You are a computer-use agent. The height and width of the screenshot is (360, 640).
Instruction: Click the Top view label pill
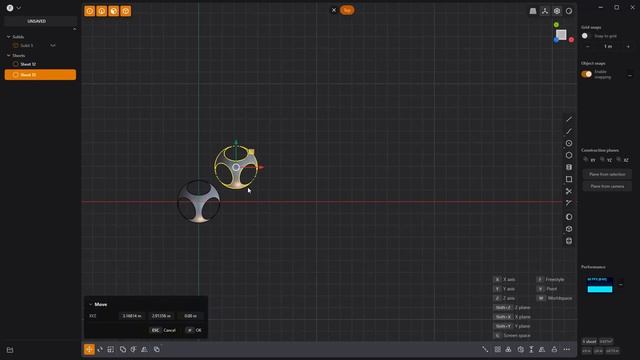(347, 10)
